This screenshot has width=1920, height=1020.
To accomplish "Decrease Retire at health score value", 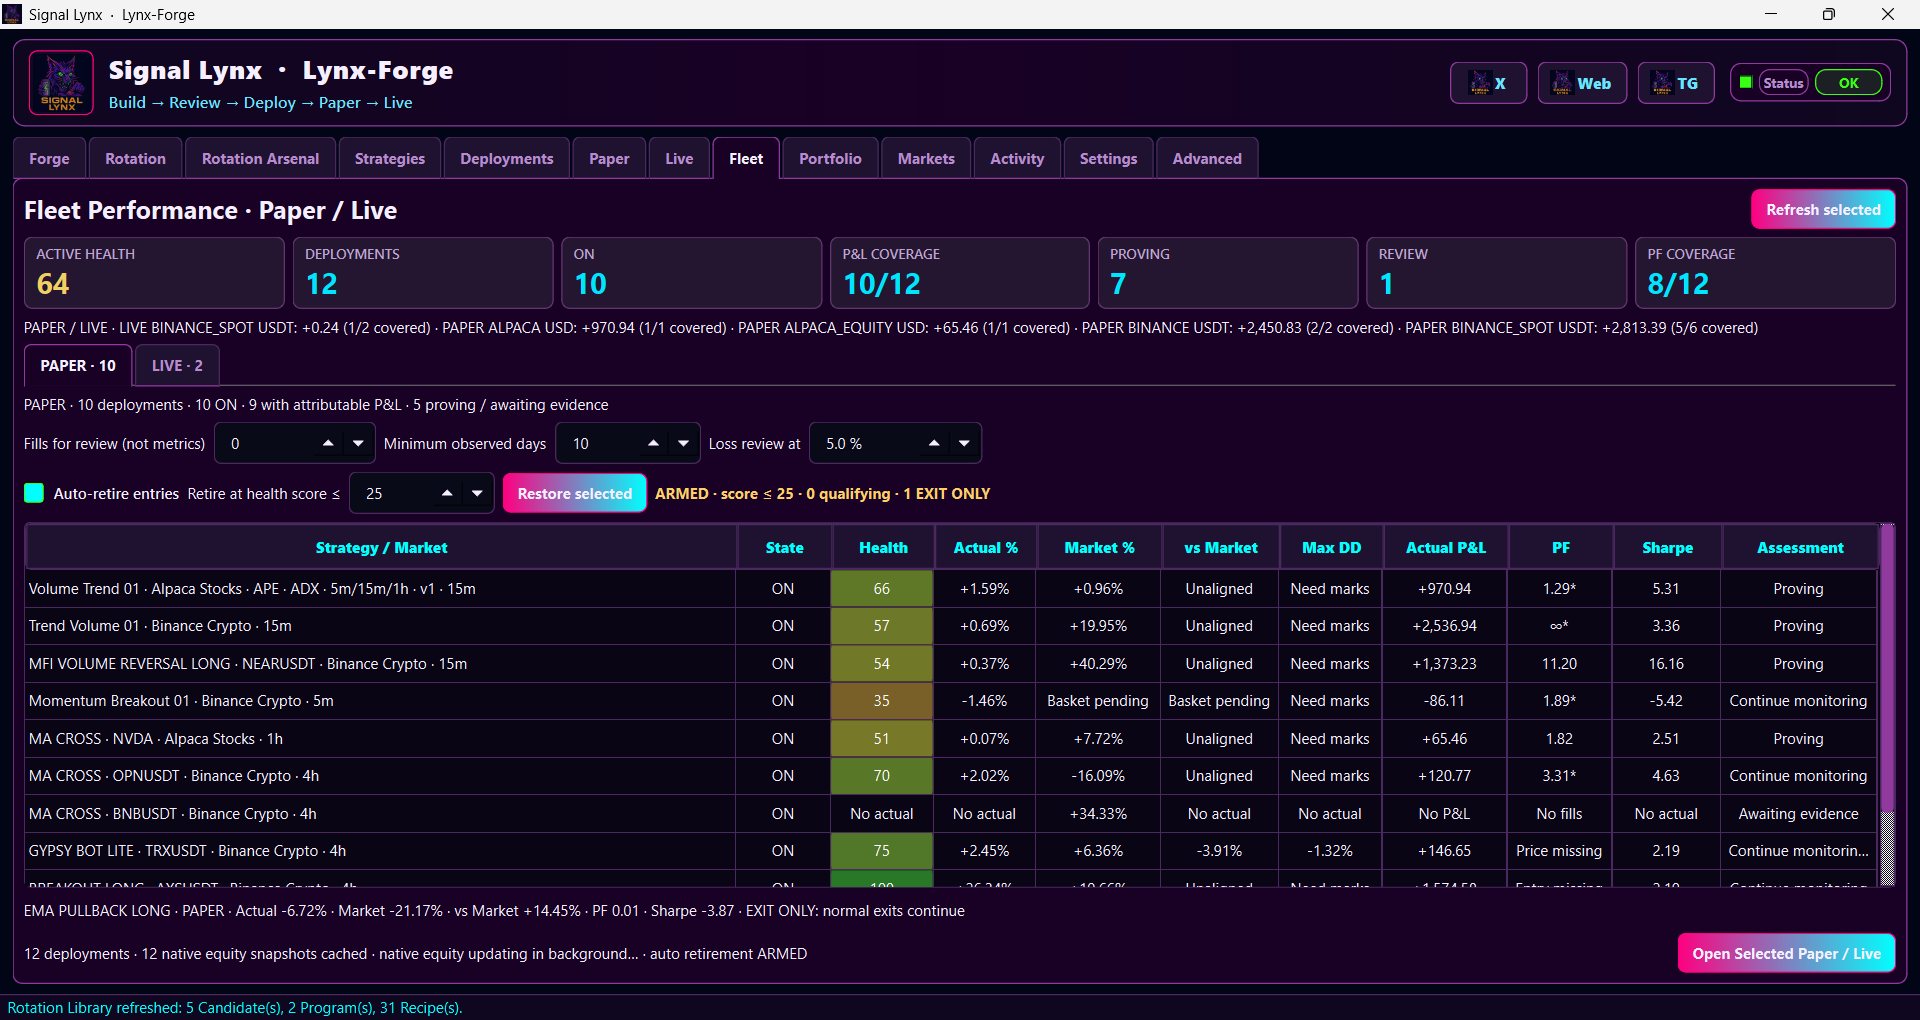I will (477, 493).
